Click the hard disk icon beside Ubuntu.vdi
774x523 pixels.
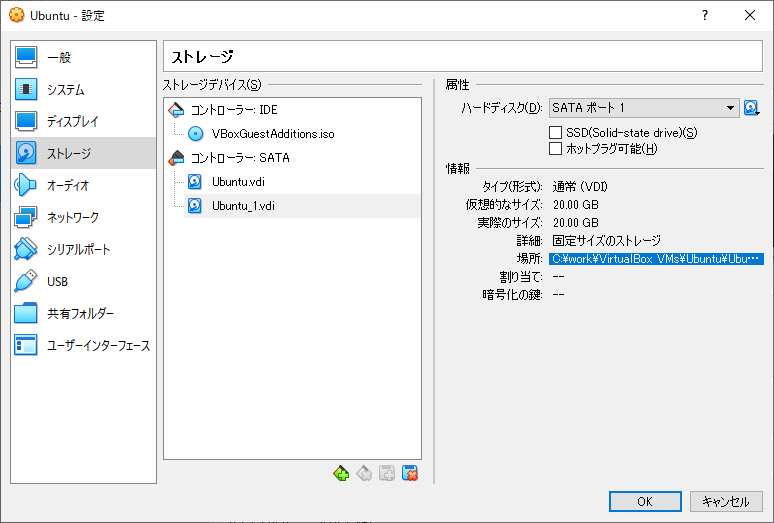coord(195,182)
